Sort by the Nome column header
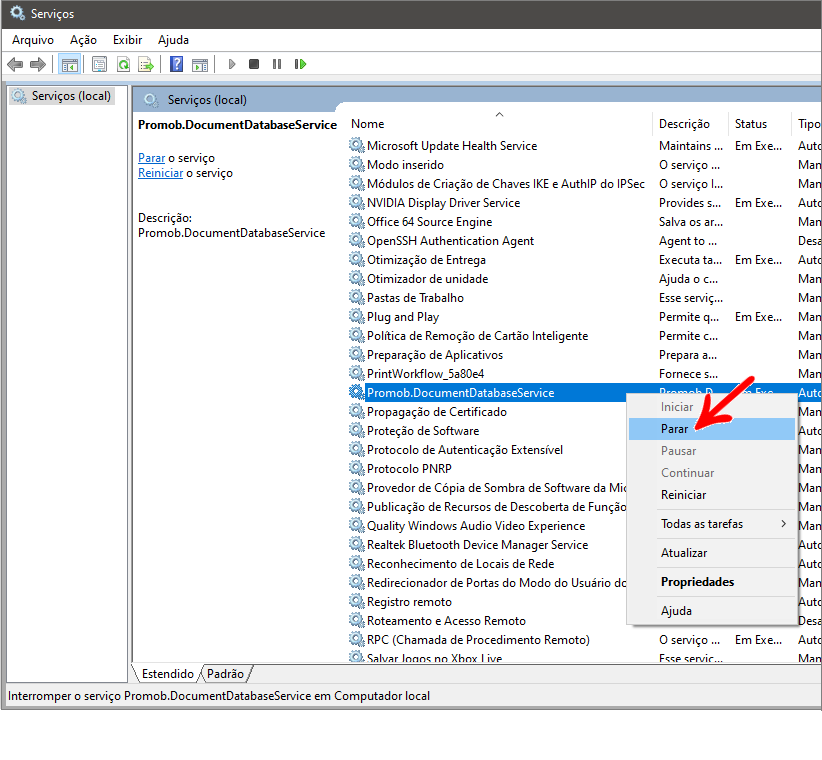822x760 pixels. point(499,124)
